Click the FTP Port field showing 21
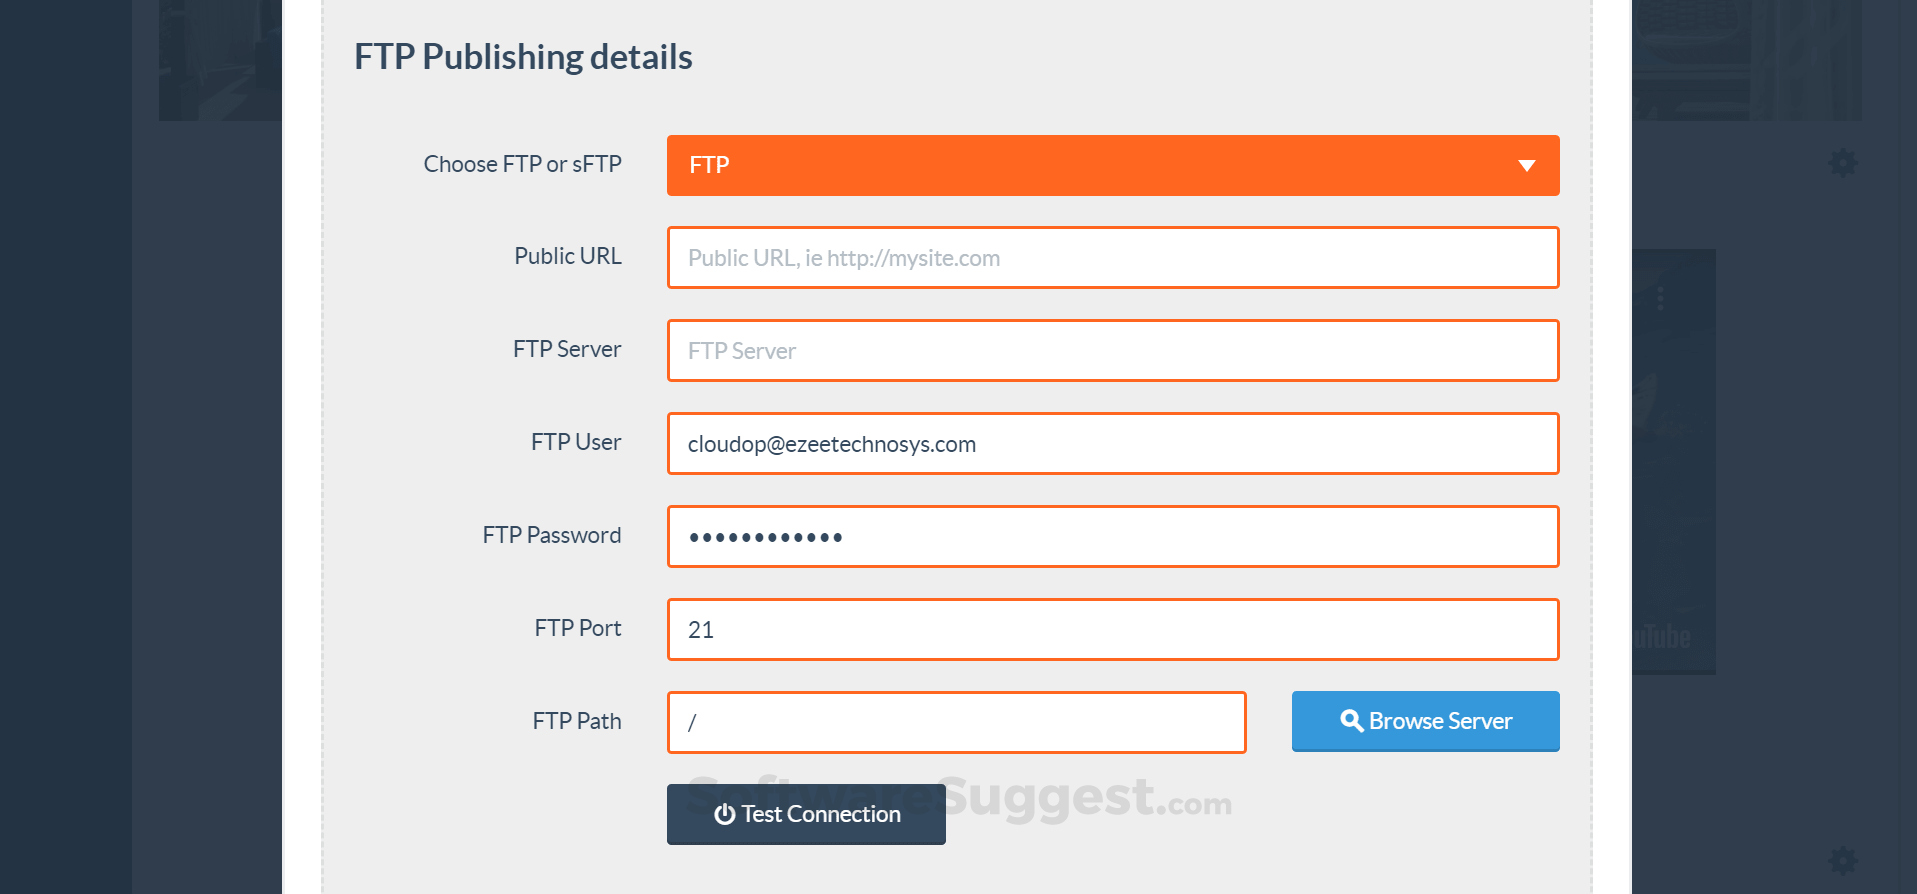The width and height of the screenshot is (1917, 894). [1112, 630]
